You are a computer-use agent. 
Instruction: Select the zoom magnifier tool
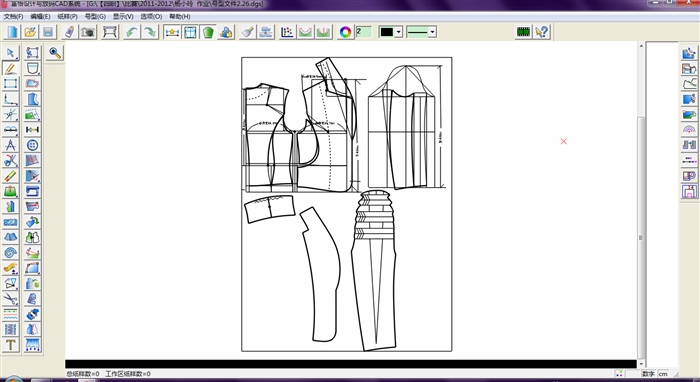click(55, 53)
